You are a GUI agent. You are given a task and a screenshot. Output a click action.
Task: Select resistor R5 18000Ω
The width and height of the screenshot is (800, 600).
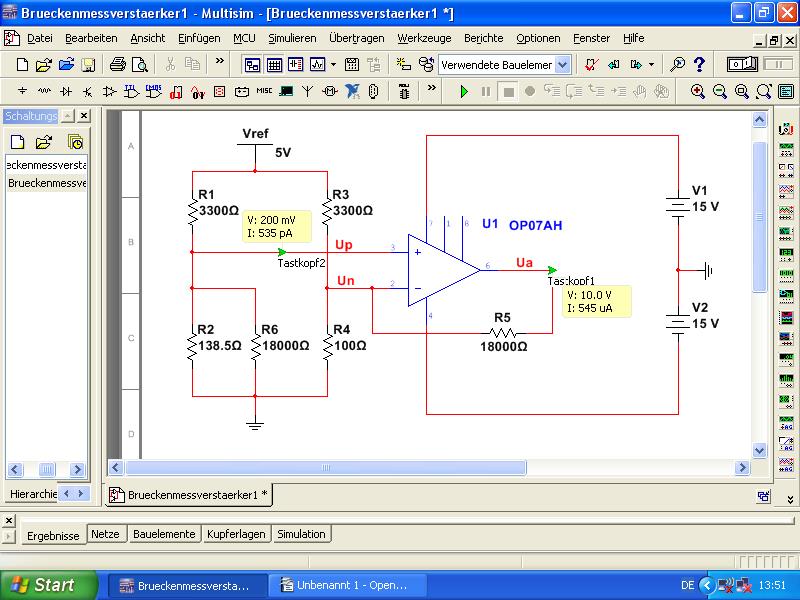click(x=503, y=333)
